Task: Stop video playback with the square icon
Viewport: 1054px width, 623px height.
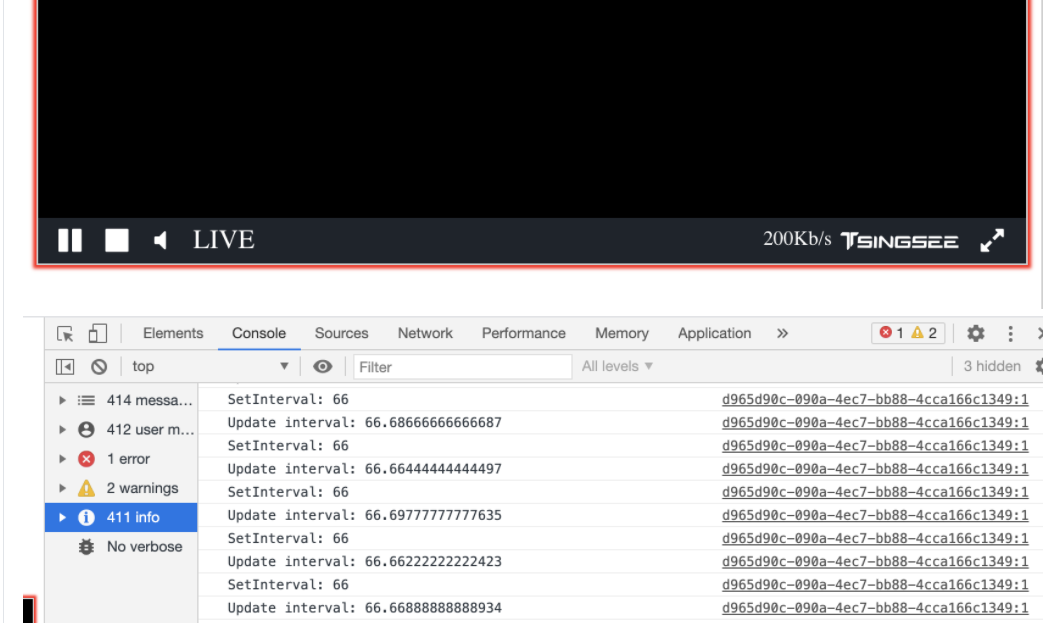Action: coord(116,240)
